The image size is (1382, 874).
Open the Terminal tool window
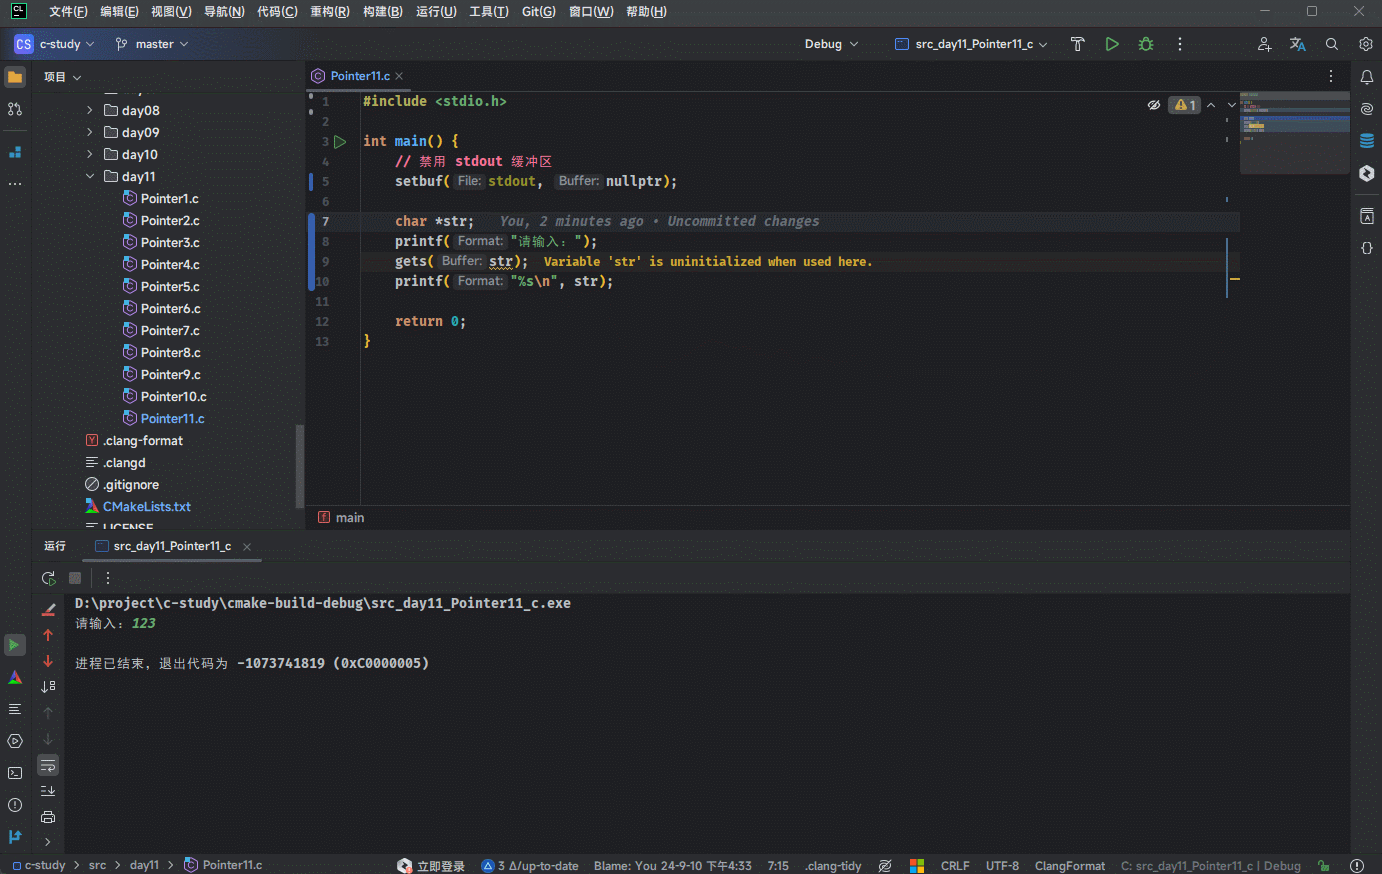pos(15,773)
